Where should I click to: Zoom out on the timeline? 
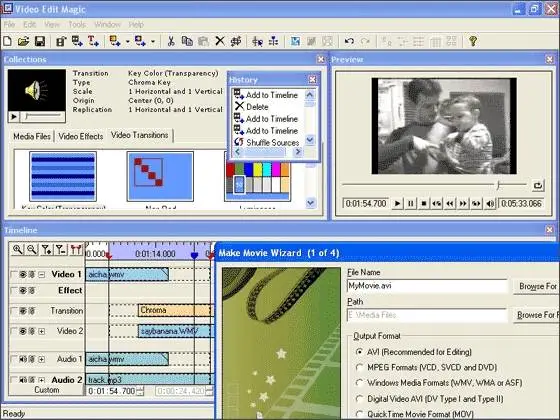pyautogui.click(x=31, y=249)
